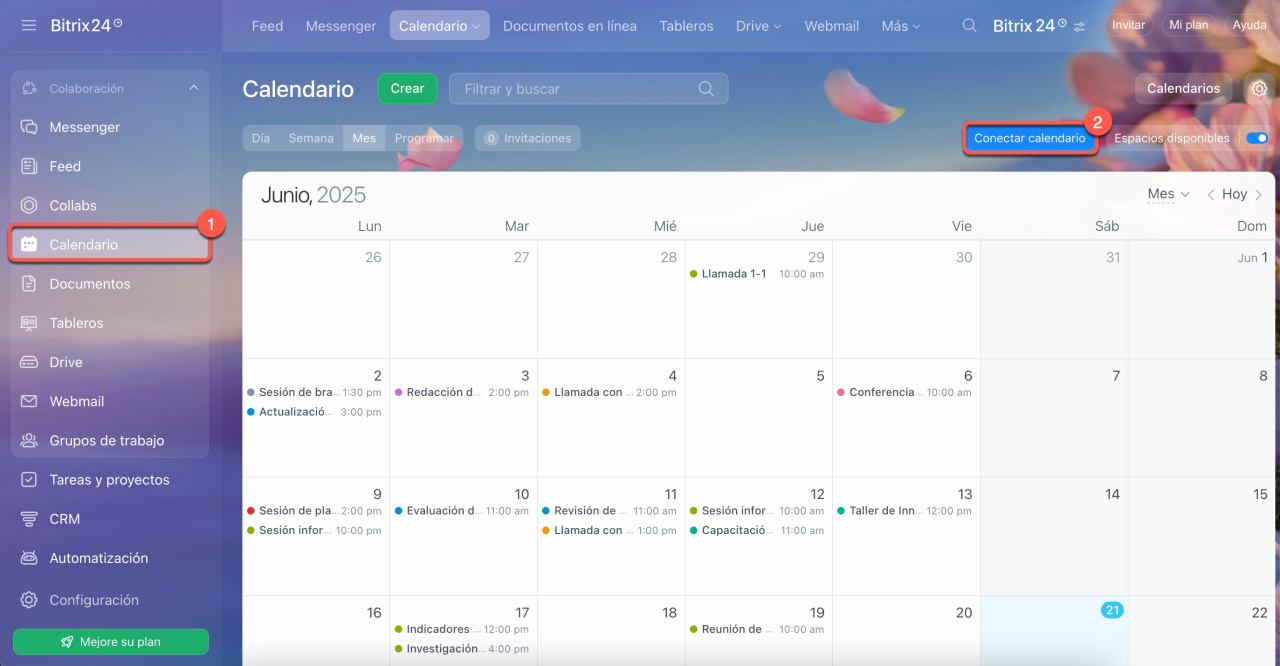Open Tableros from the left sidebar
Viewport: 1280px width, 666px height.
[x=110, y=323]
